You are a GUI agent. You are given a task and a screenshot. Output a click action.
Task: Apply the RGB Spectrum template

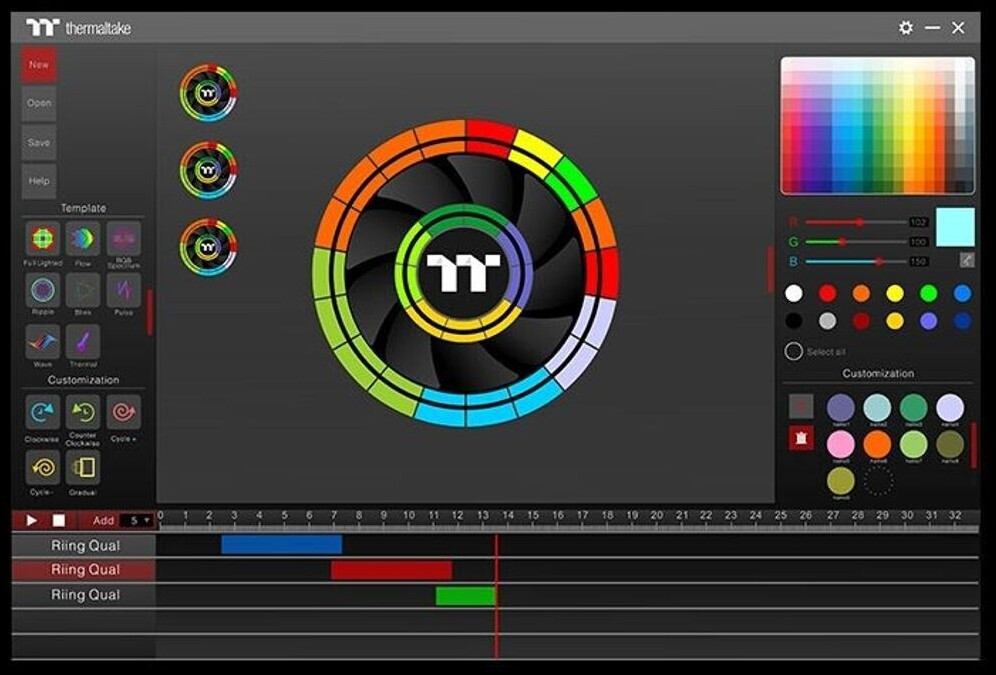(x=124, y=238)
